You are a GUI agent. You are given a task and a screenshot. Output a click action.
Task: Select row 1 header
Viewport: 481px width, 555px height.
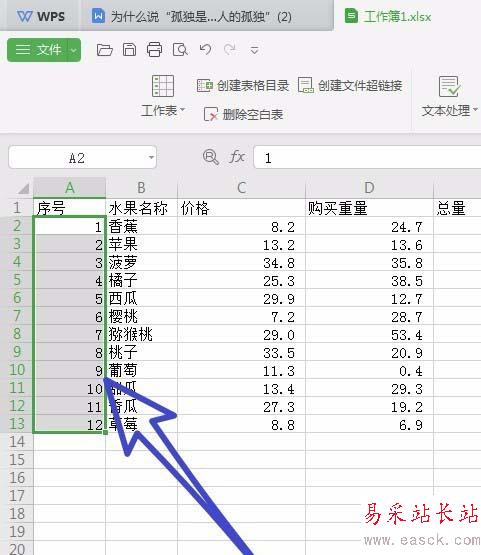[x=17, y=207]
